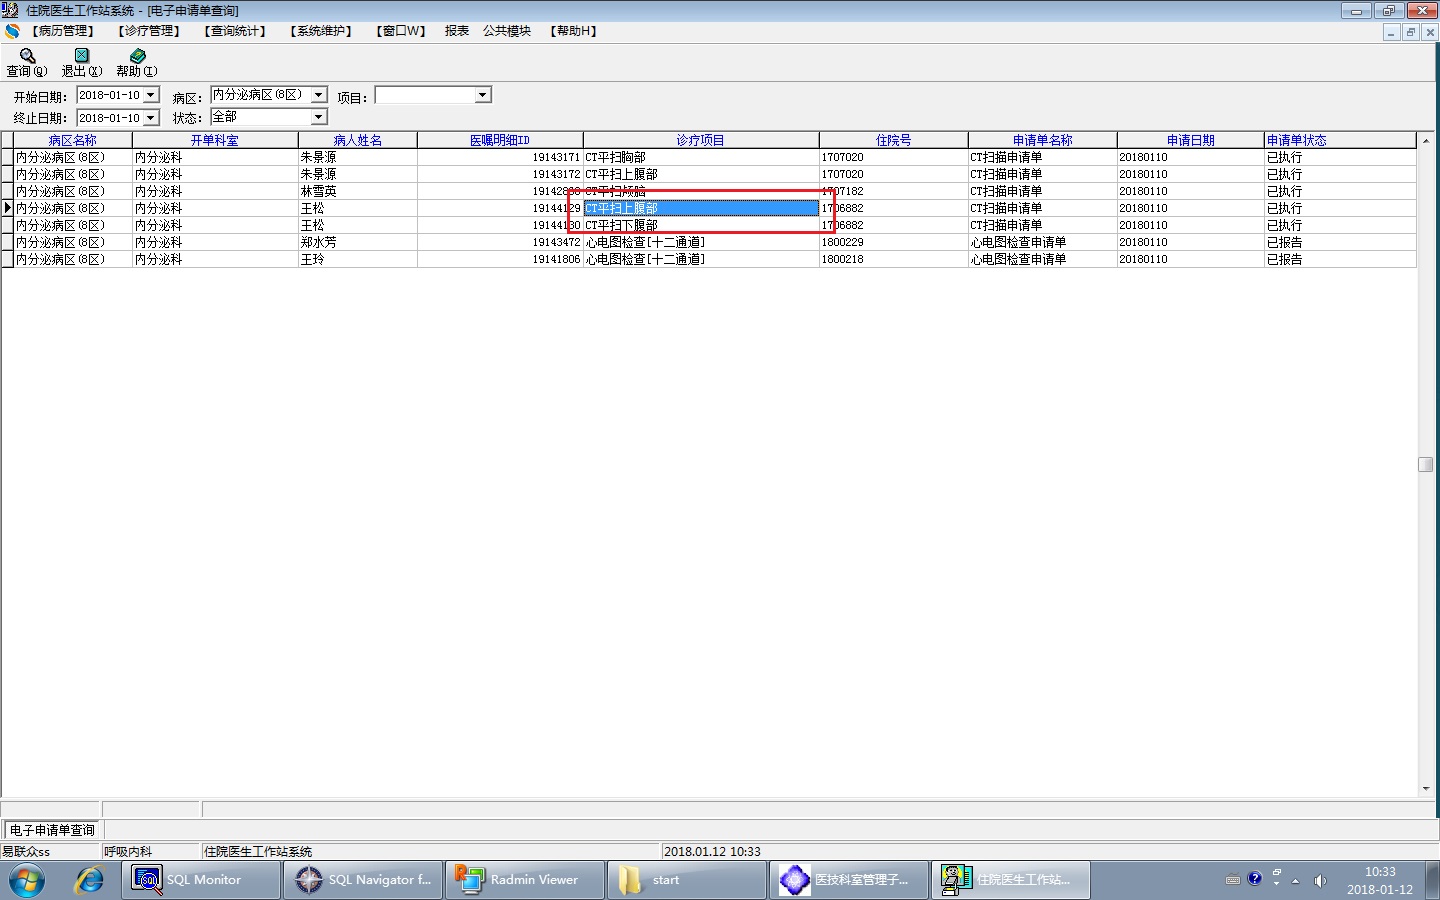Click the Windows Start orb
Image resolution: width=1440 pixels, height=900 pixels.
[27, 880]
